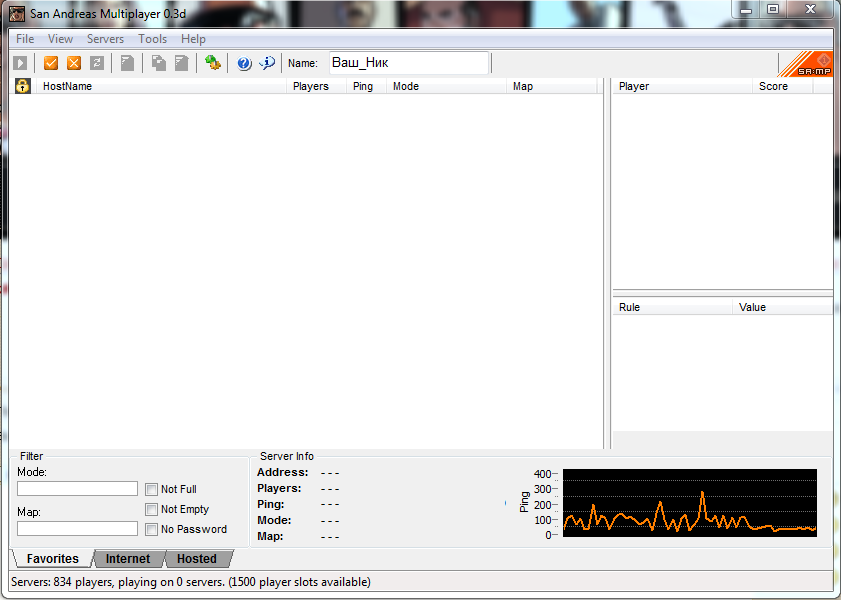Screen dimensions: 841x600
Task: Enable the No Password filter checkbox
Action: pos(151,529)
